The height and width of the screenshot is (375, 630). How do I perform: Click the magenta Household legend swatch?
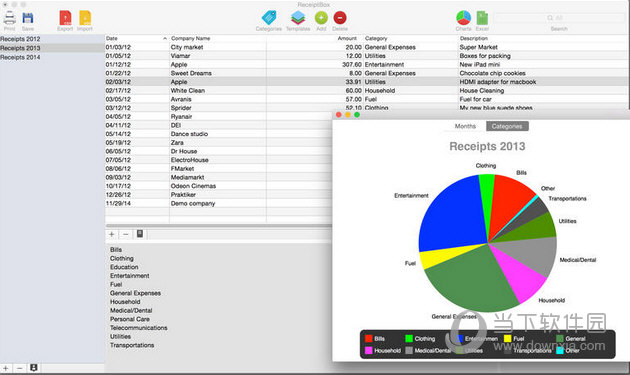pos(369,350)
